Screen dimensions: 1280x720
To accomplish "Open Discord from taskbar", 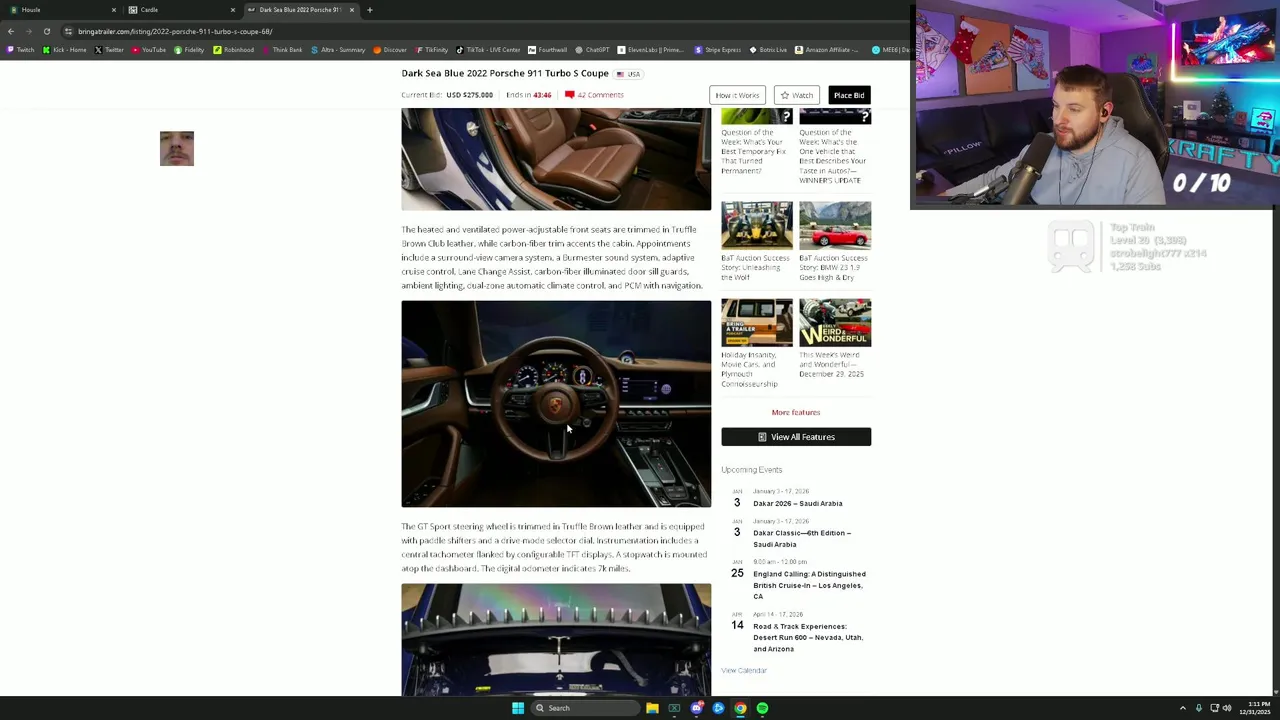I will click(696, 708).
